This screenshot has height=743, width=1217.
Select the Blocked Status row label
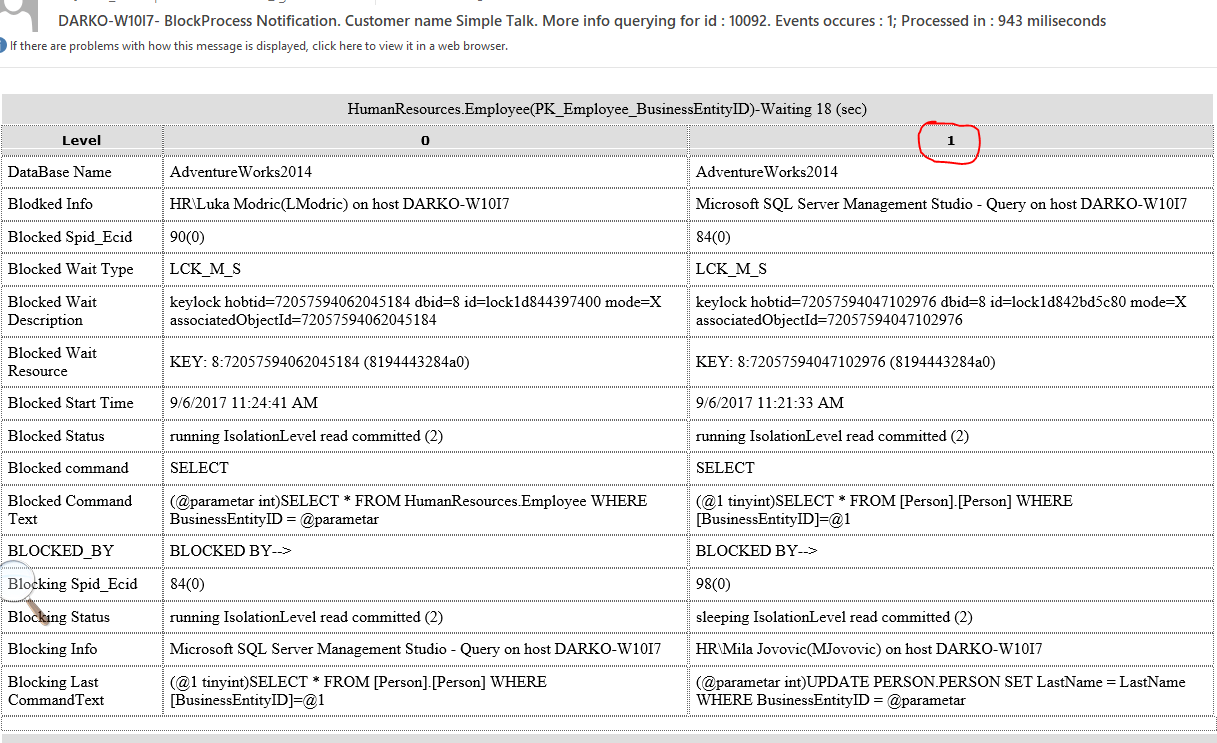click(56, 436)
